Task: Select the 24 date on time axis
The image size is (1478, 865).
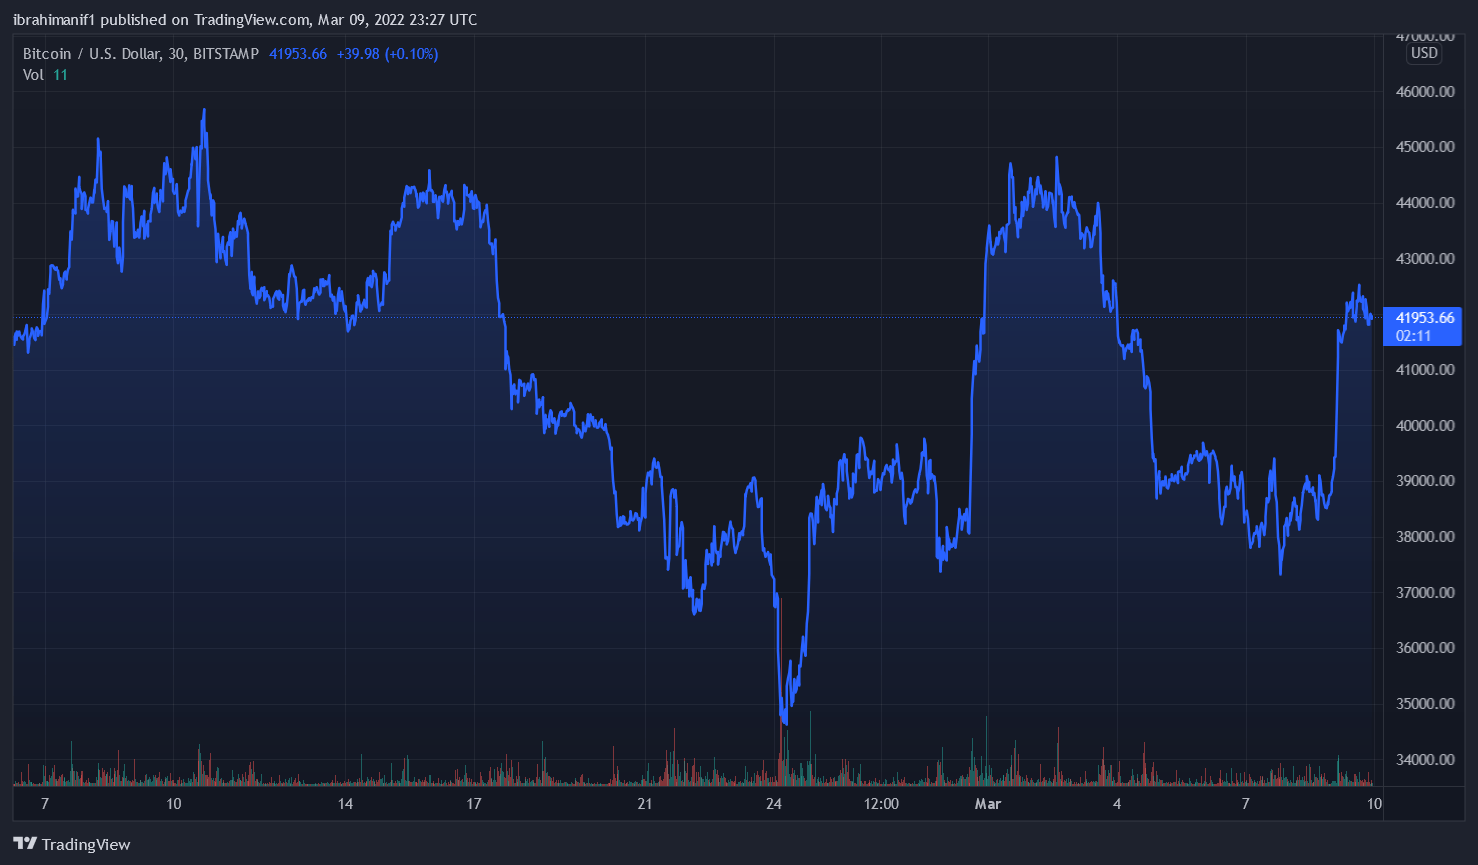Action: pos(773,804)
